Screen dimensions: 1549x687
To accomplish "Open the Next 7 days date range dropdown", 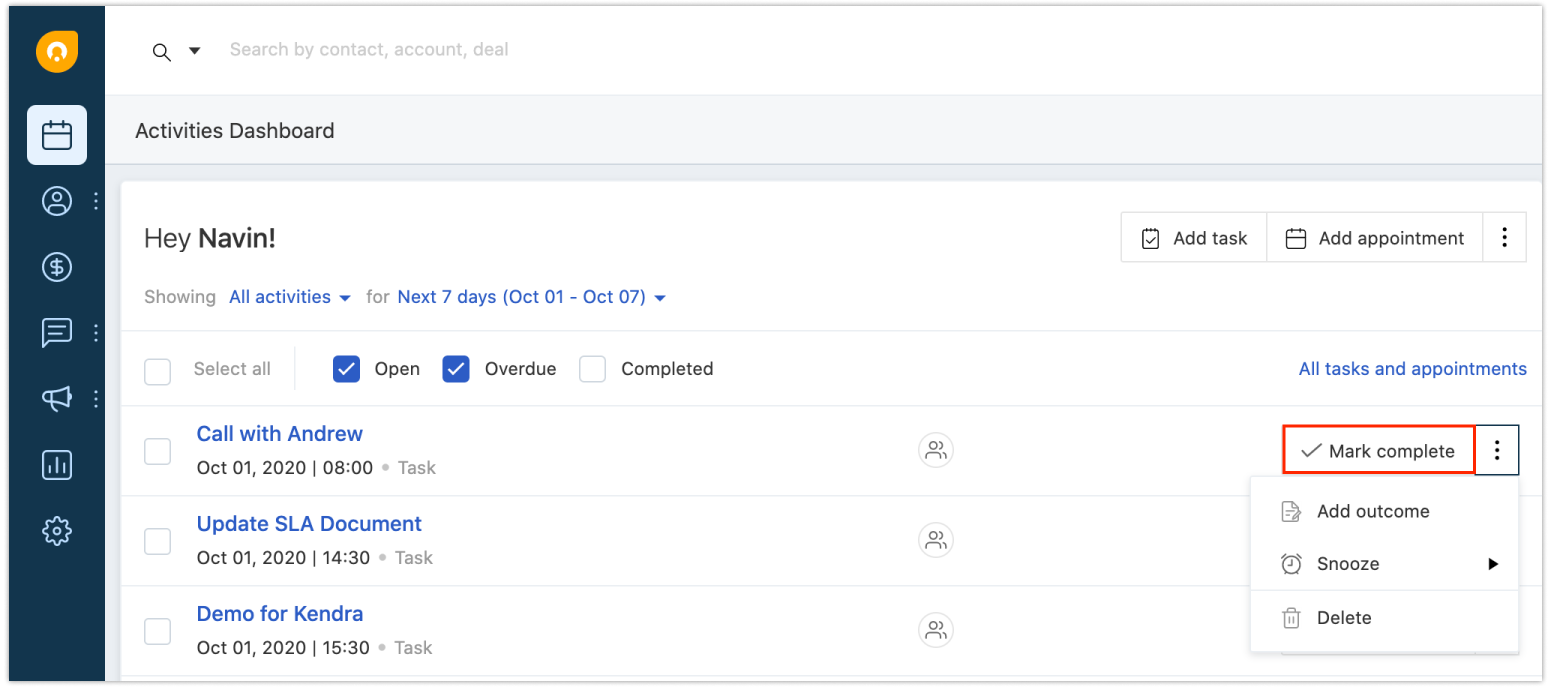I will click(530, 296).
